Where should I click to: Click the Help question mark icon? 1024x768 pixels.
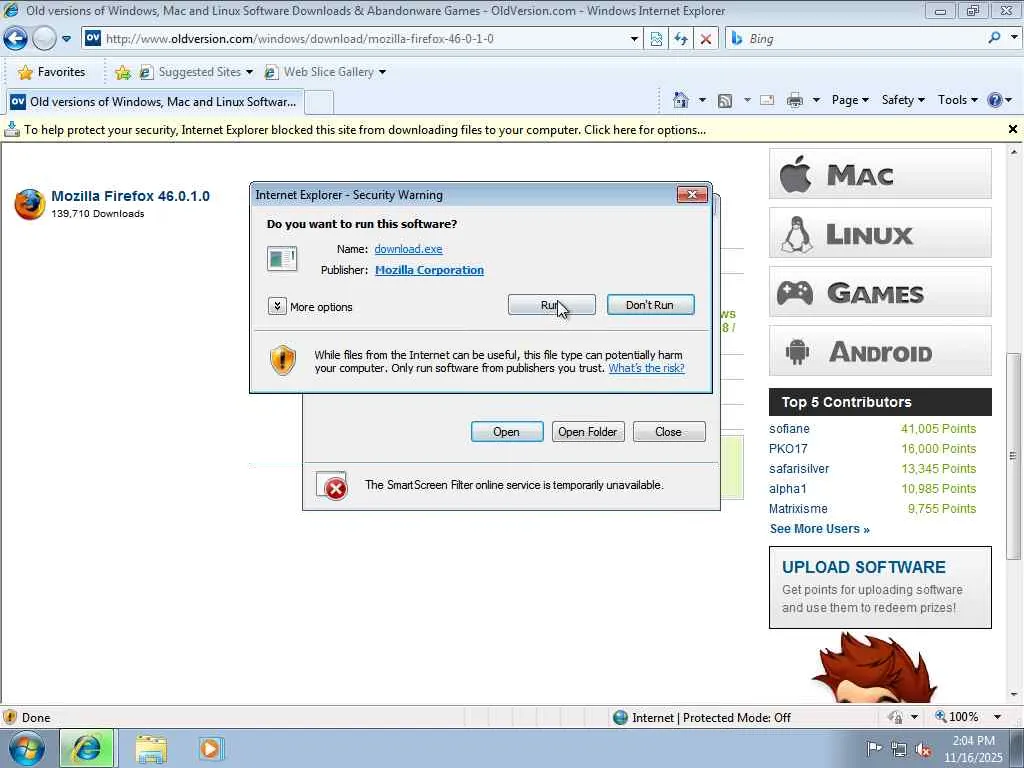[x=995, y=100]
